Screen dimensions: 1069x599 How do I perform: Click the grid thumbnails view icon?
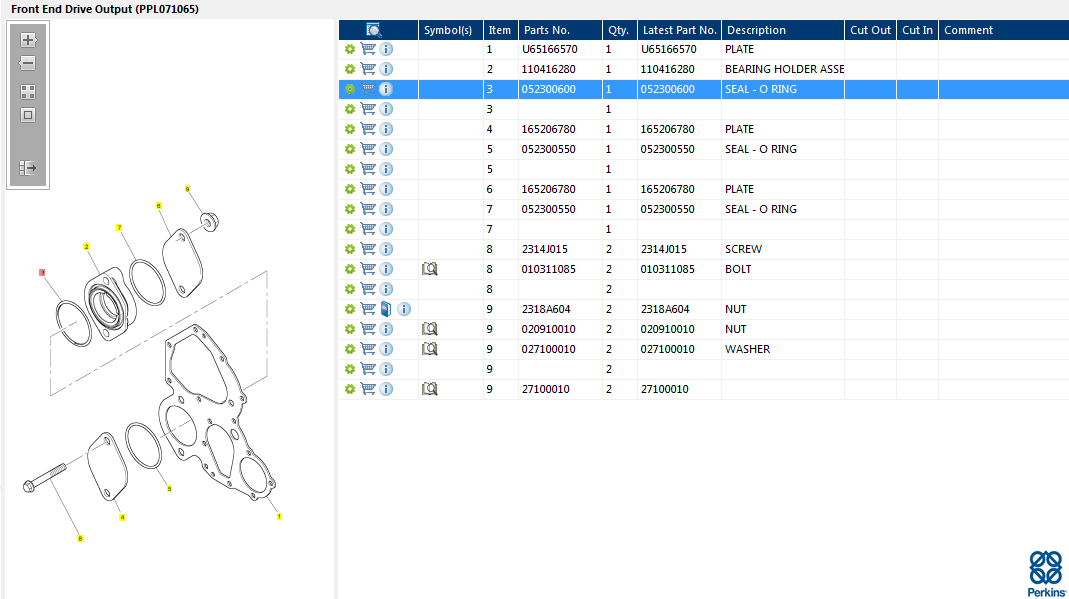28,92
